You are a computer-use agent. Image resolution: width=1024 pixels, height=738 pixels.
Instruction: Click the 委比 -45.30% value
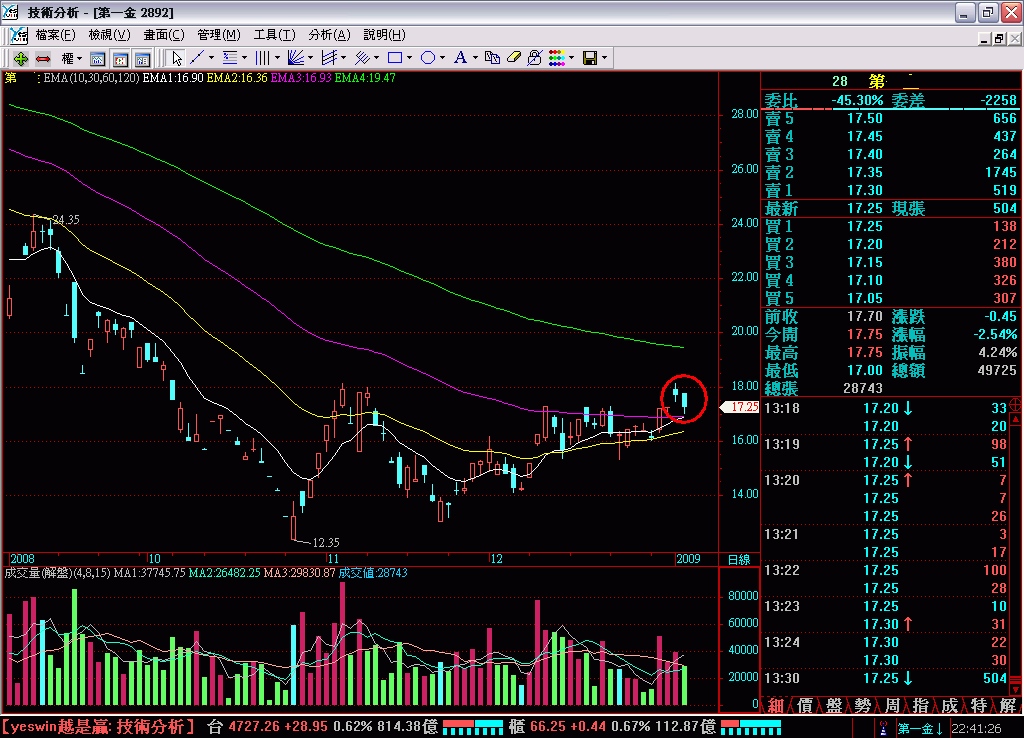tap(857, 101)
